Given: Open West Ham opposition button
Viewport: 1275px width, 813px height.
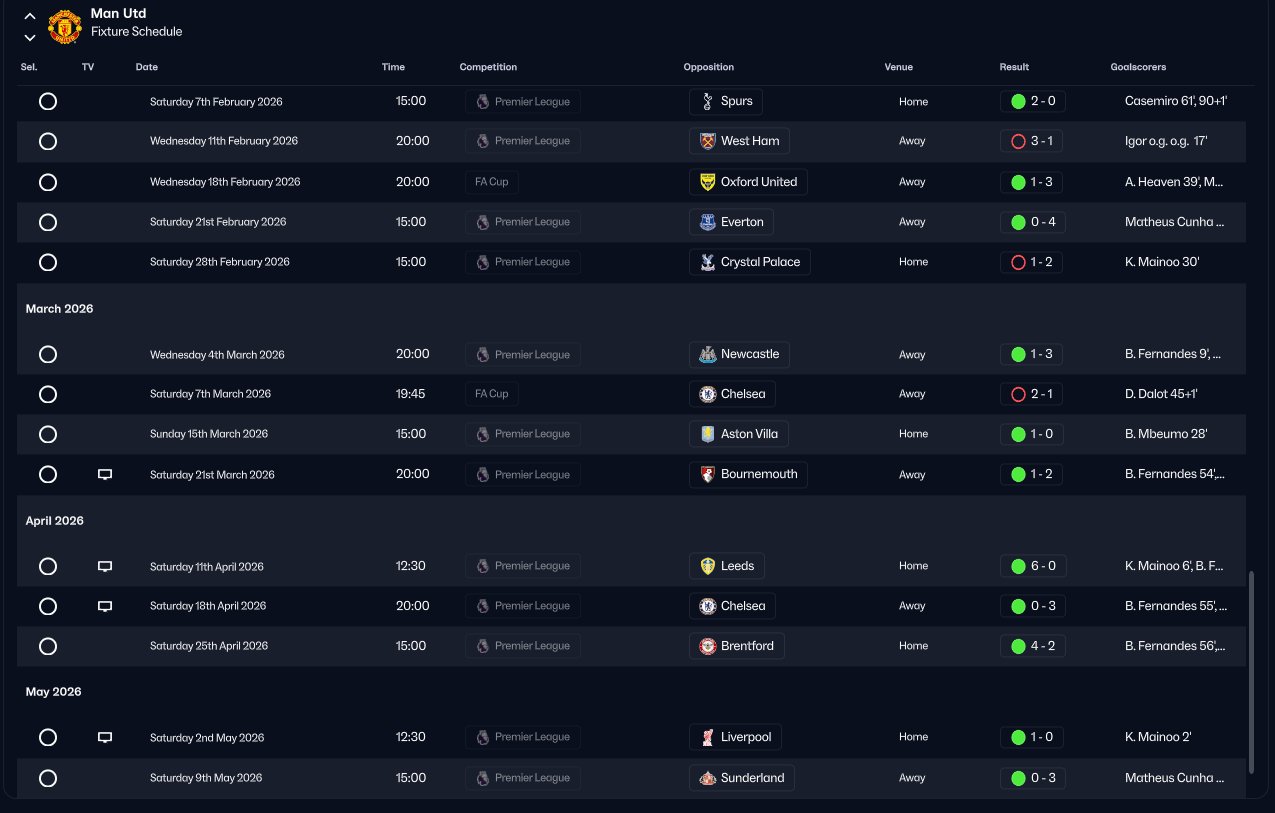Looking at the screenshot, I should (x=739, y=141).
